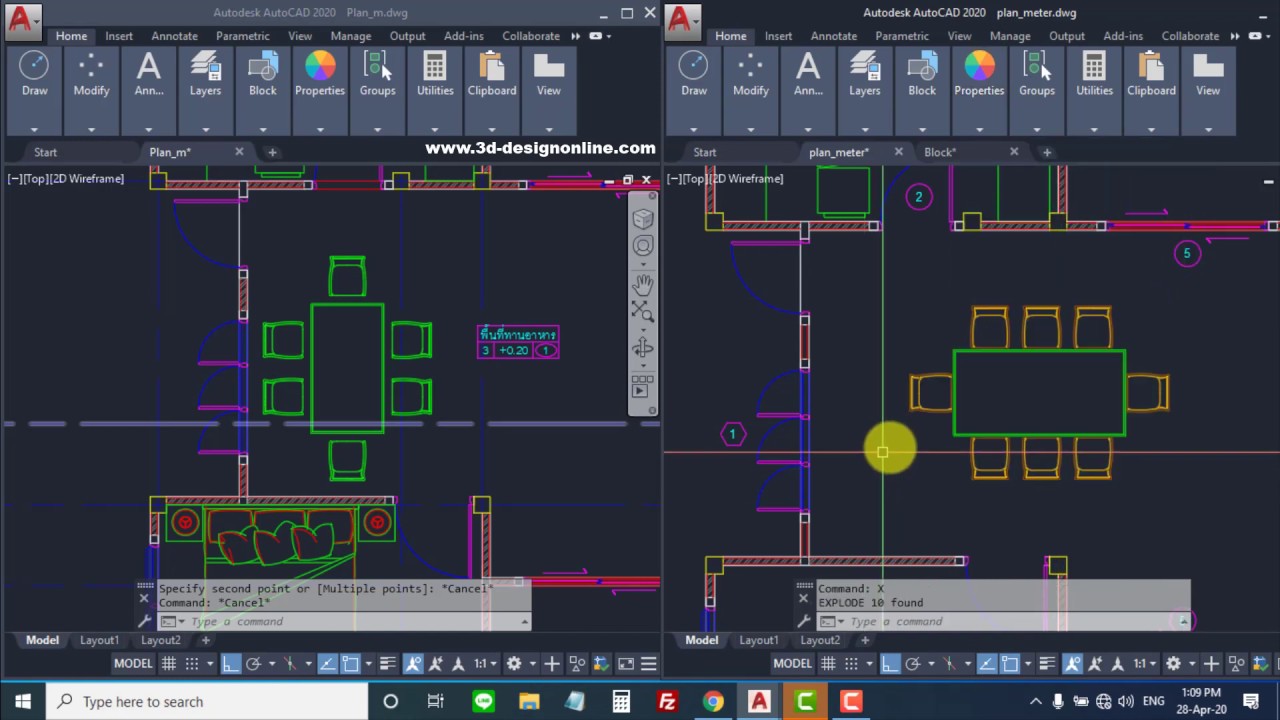Toggle grid display in plan_meter status bar
The width and height of the screenshot is (1280, 720).
pos(828,663)
